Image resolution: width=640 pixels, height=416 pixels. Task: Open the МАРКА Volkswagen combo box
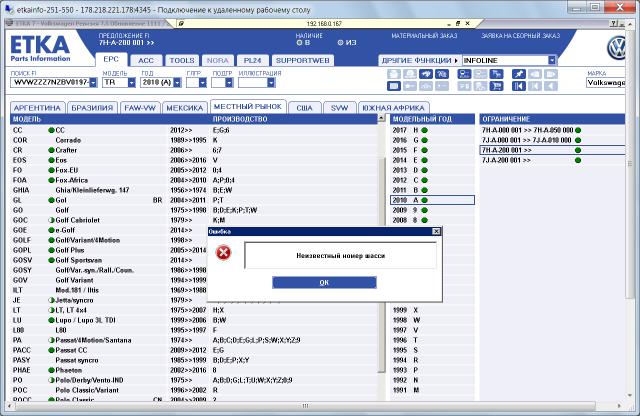pyautogui.click(x=606, y=82)
